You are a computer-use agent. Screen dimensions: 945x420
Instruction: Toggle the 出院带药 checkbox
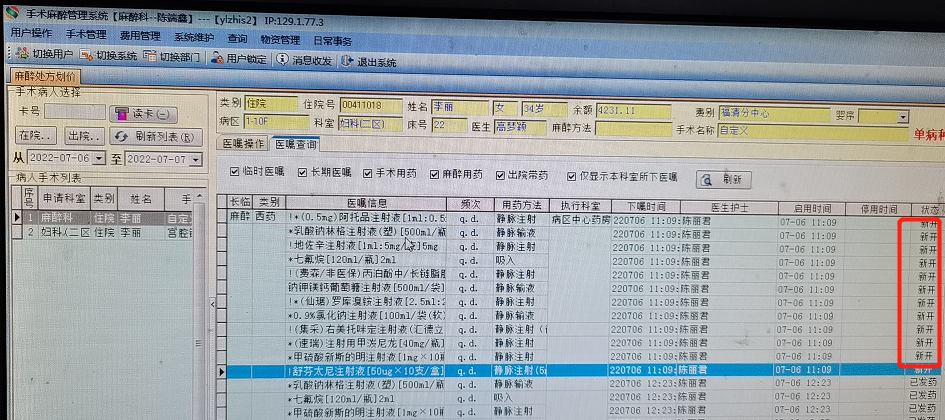[x=500, y=175]
